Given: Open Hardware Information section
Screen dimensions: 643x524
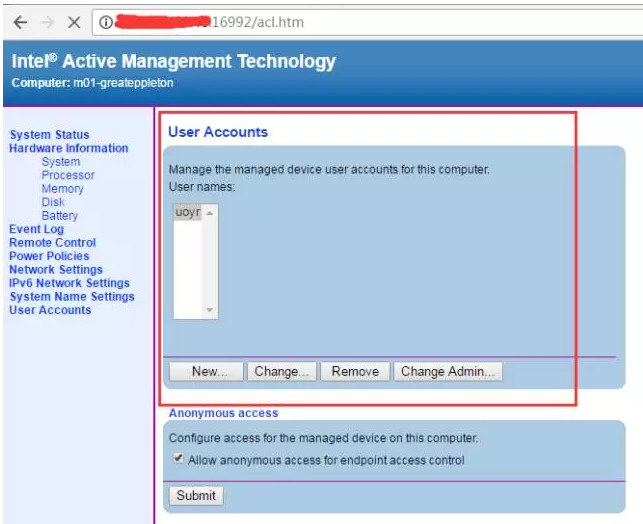Looking at the screenshot, I should (69, 148).
